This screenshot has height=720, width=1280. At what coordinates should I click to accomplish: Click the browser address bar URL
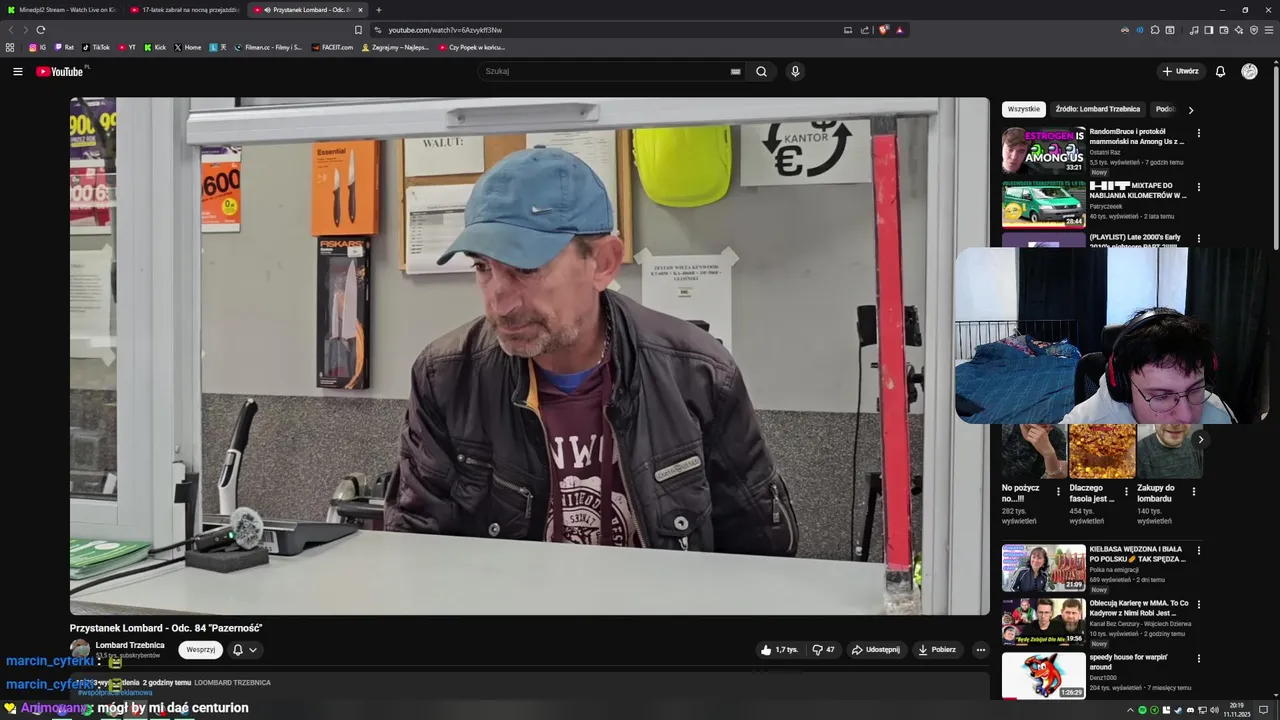[x=445, y=30]
